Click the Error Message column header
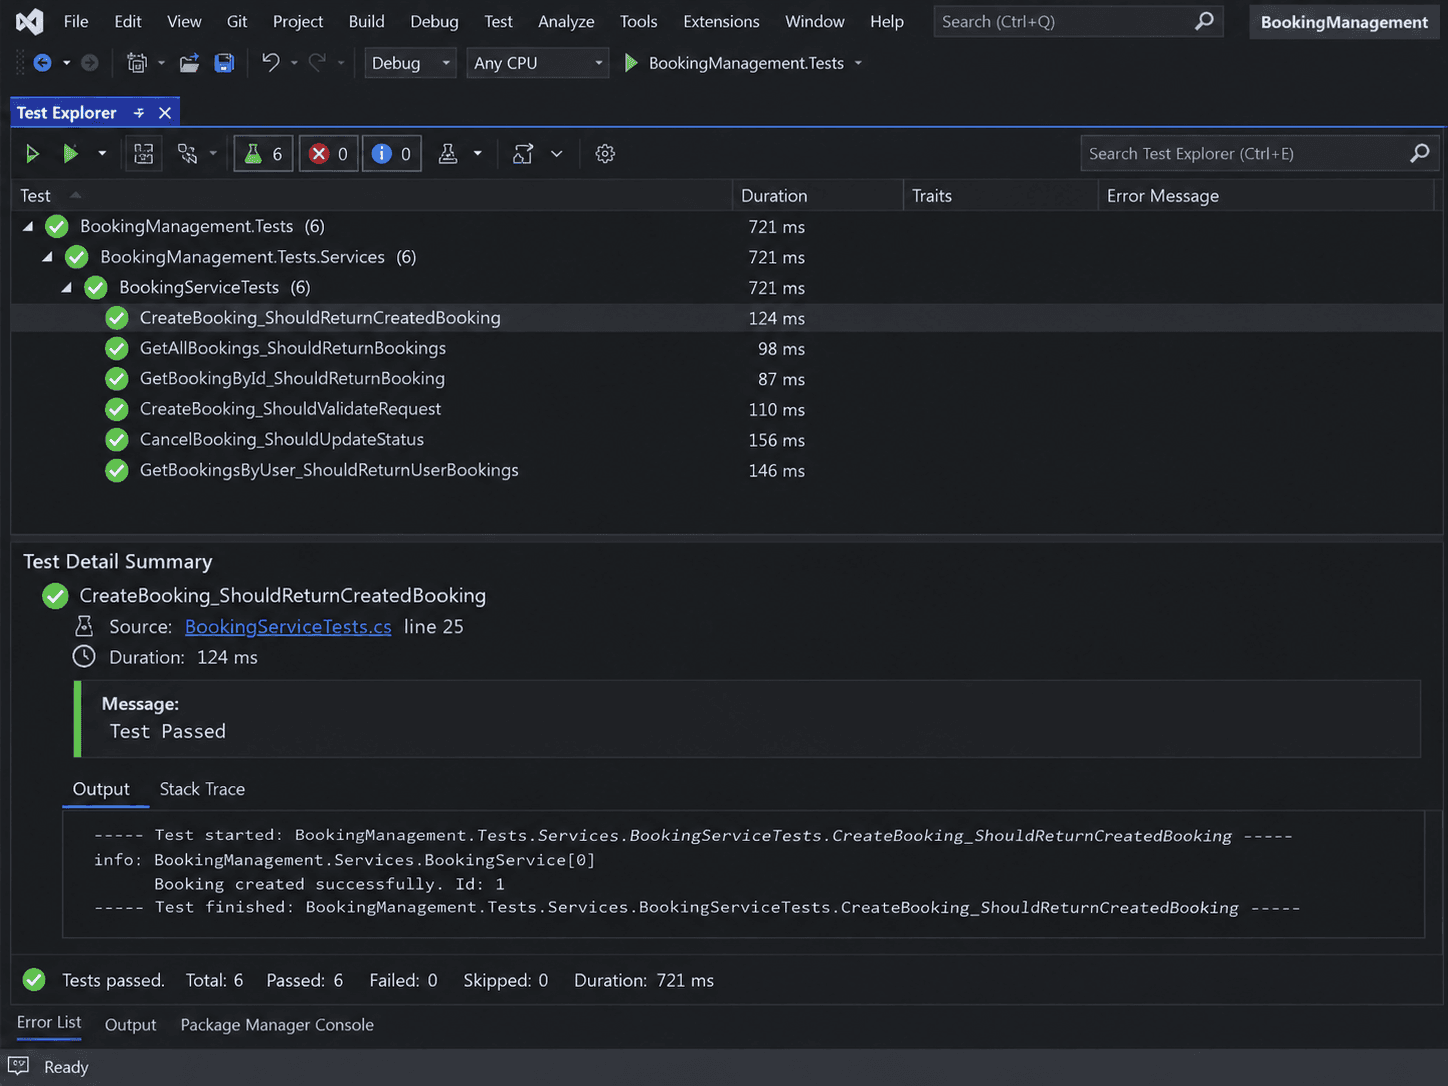The image size is (1448, 1086). (1266, 196)
